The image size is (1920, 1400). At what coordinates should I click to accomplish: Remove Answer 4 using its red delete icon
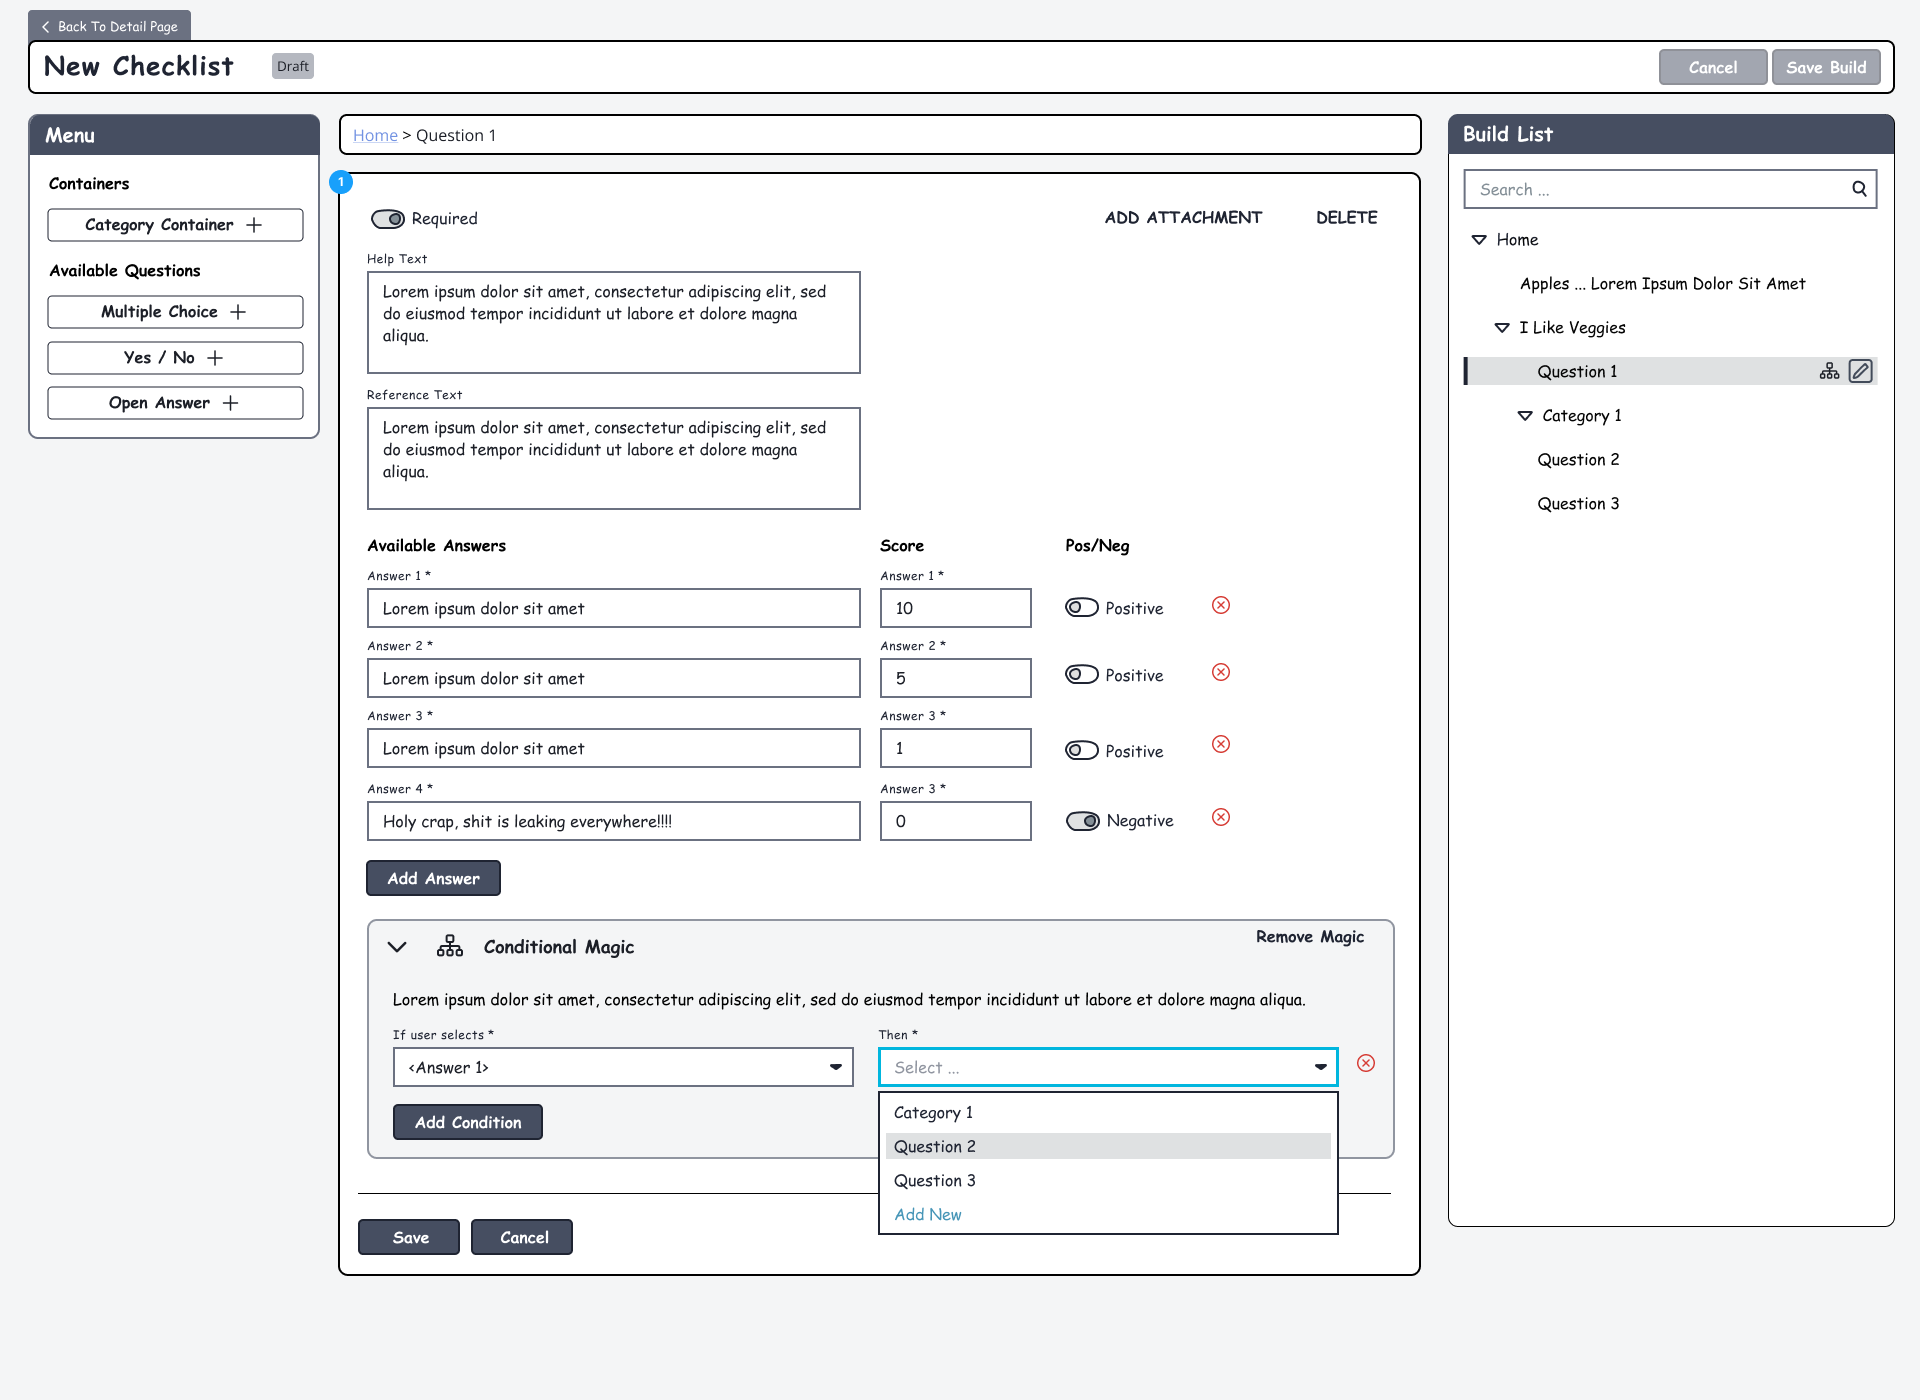[x=1221, y=817]
